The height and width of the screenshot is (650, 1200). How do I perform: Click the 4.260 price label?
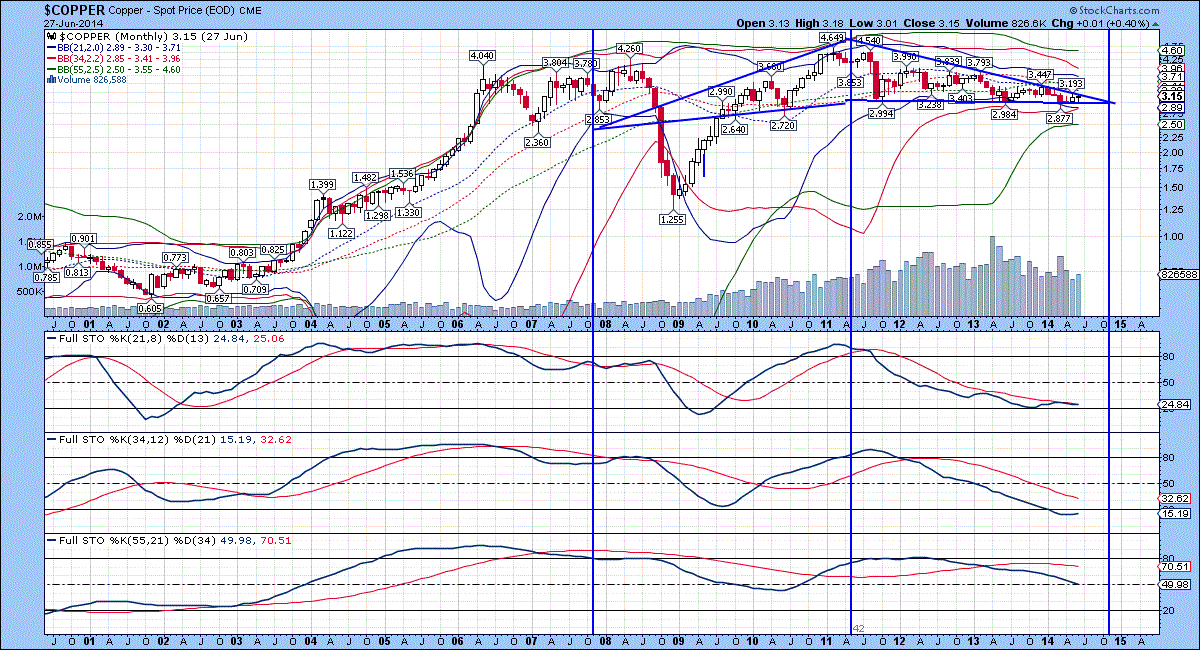[x=628, y=48]
